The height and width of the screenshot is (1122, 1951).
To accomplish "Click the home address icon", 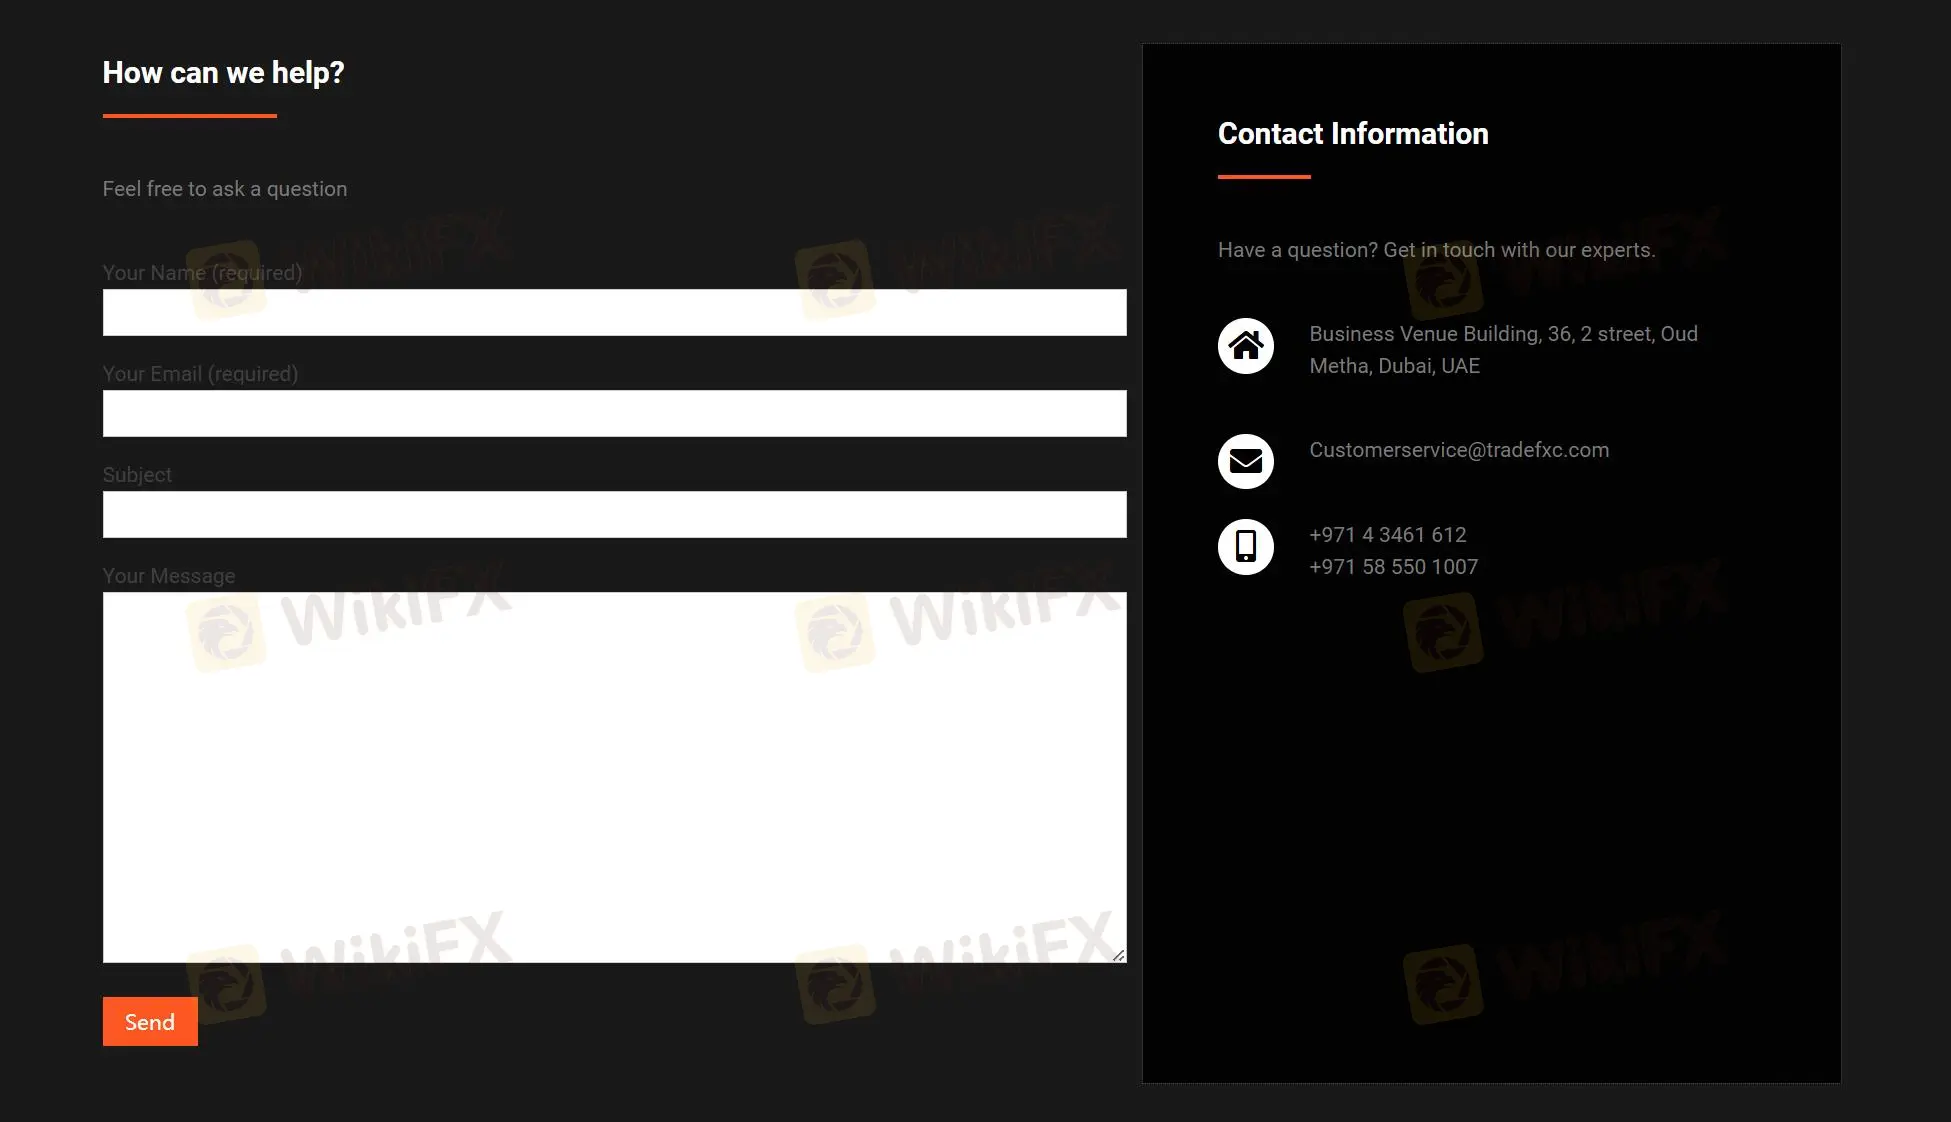I will click(1245, 346).
